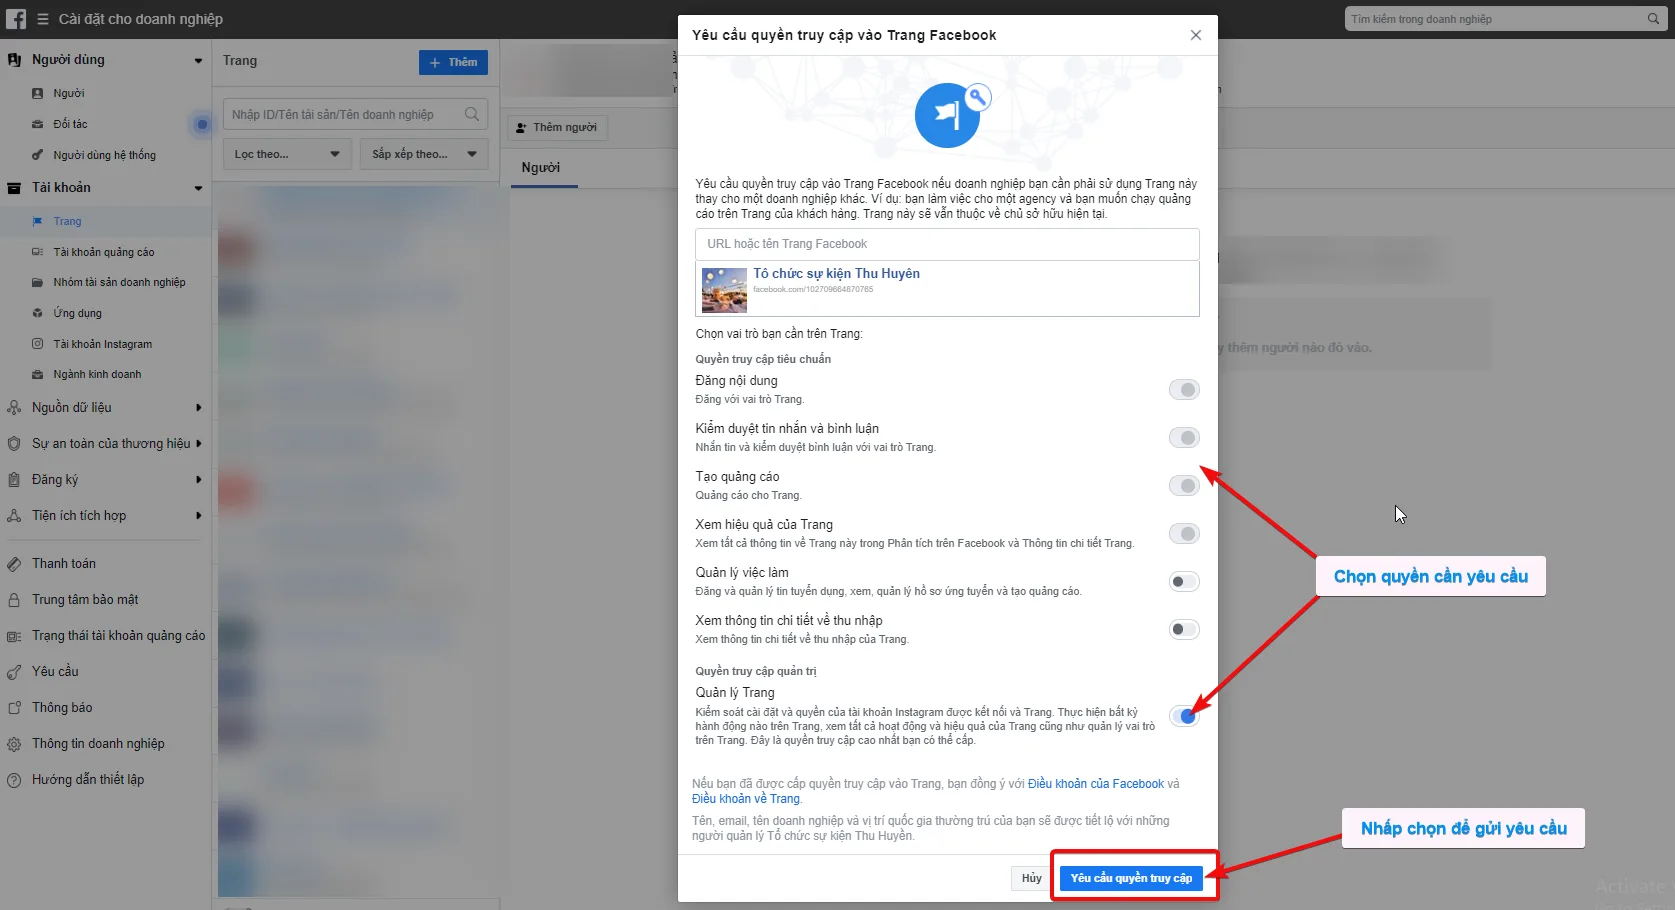Open the Điều khoản về Trang link
Image resolution: width=1675 pixels, height=910 pixels.
[x=746, y=799]
